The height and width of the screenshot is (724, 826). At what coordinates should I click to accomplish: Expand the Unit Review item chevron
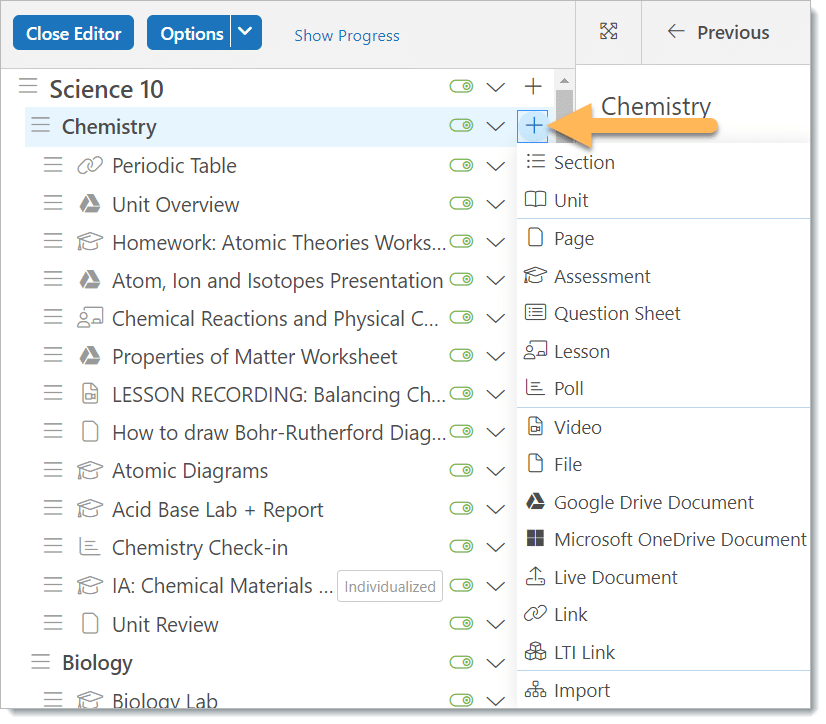[495, 625]
